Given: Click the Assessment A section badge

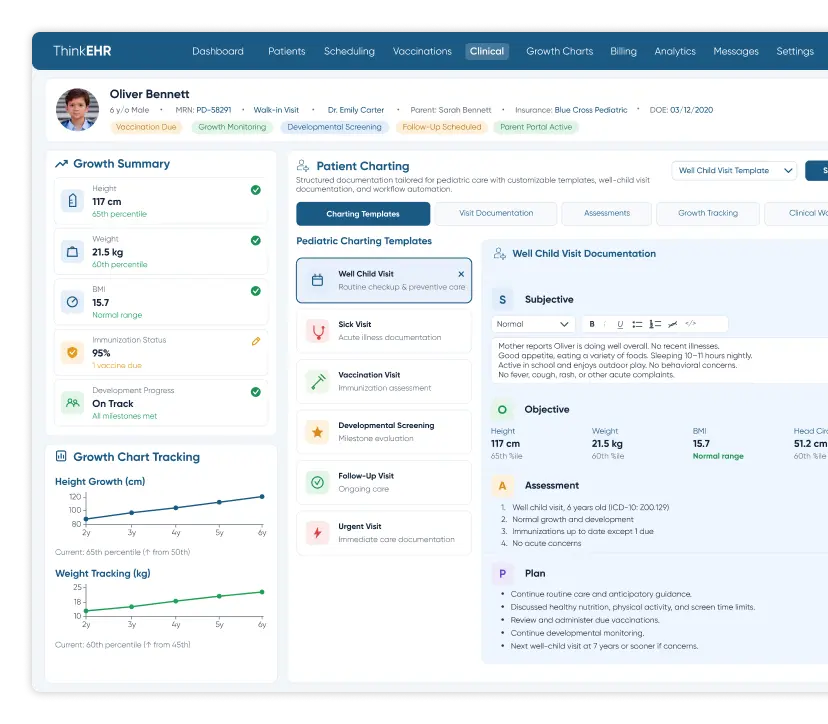Looking at the screenshot, I should pyautogui.click(x=502, y=486).
